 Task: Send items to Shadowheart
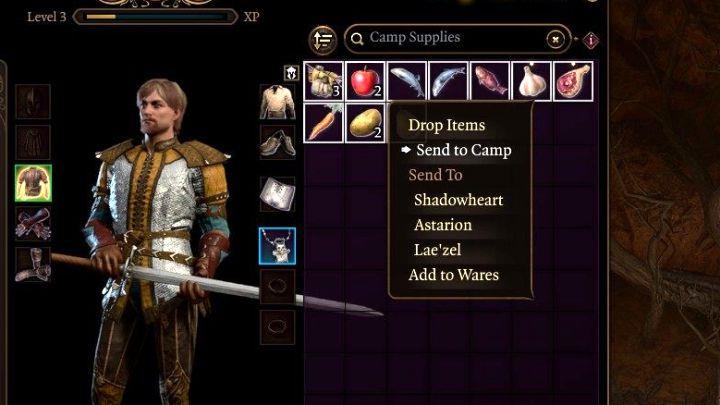[458, 200]
